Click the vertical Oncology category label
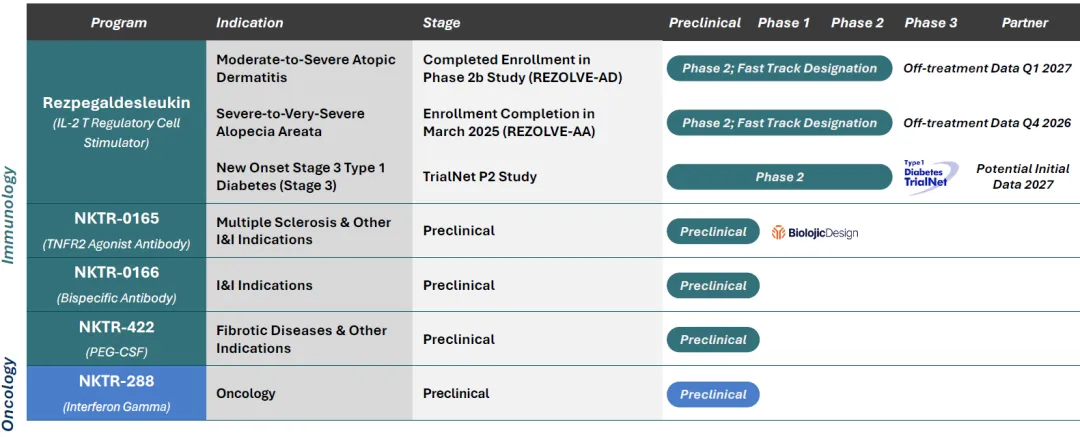1080x437 pixels. click(x=10, y=394)
